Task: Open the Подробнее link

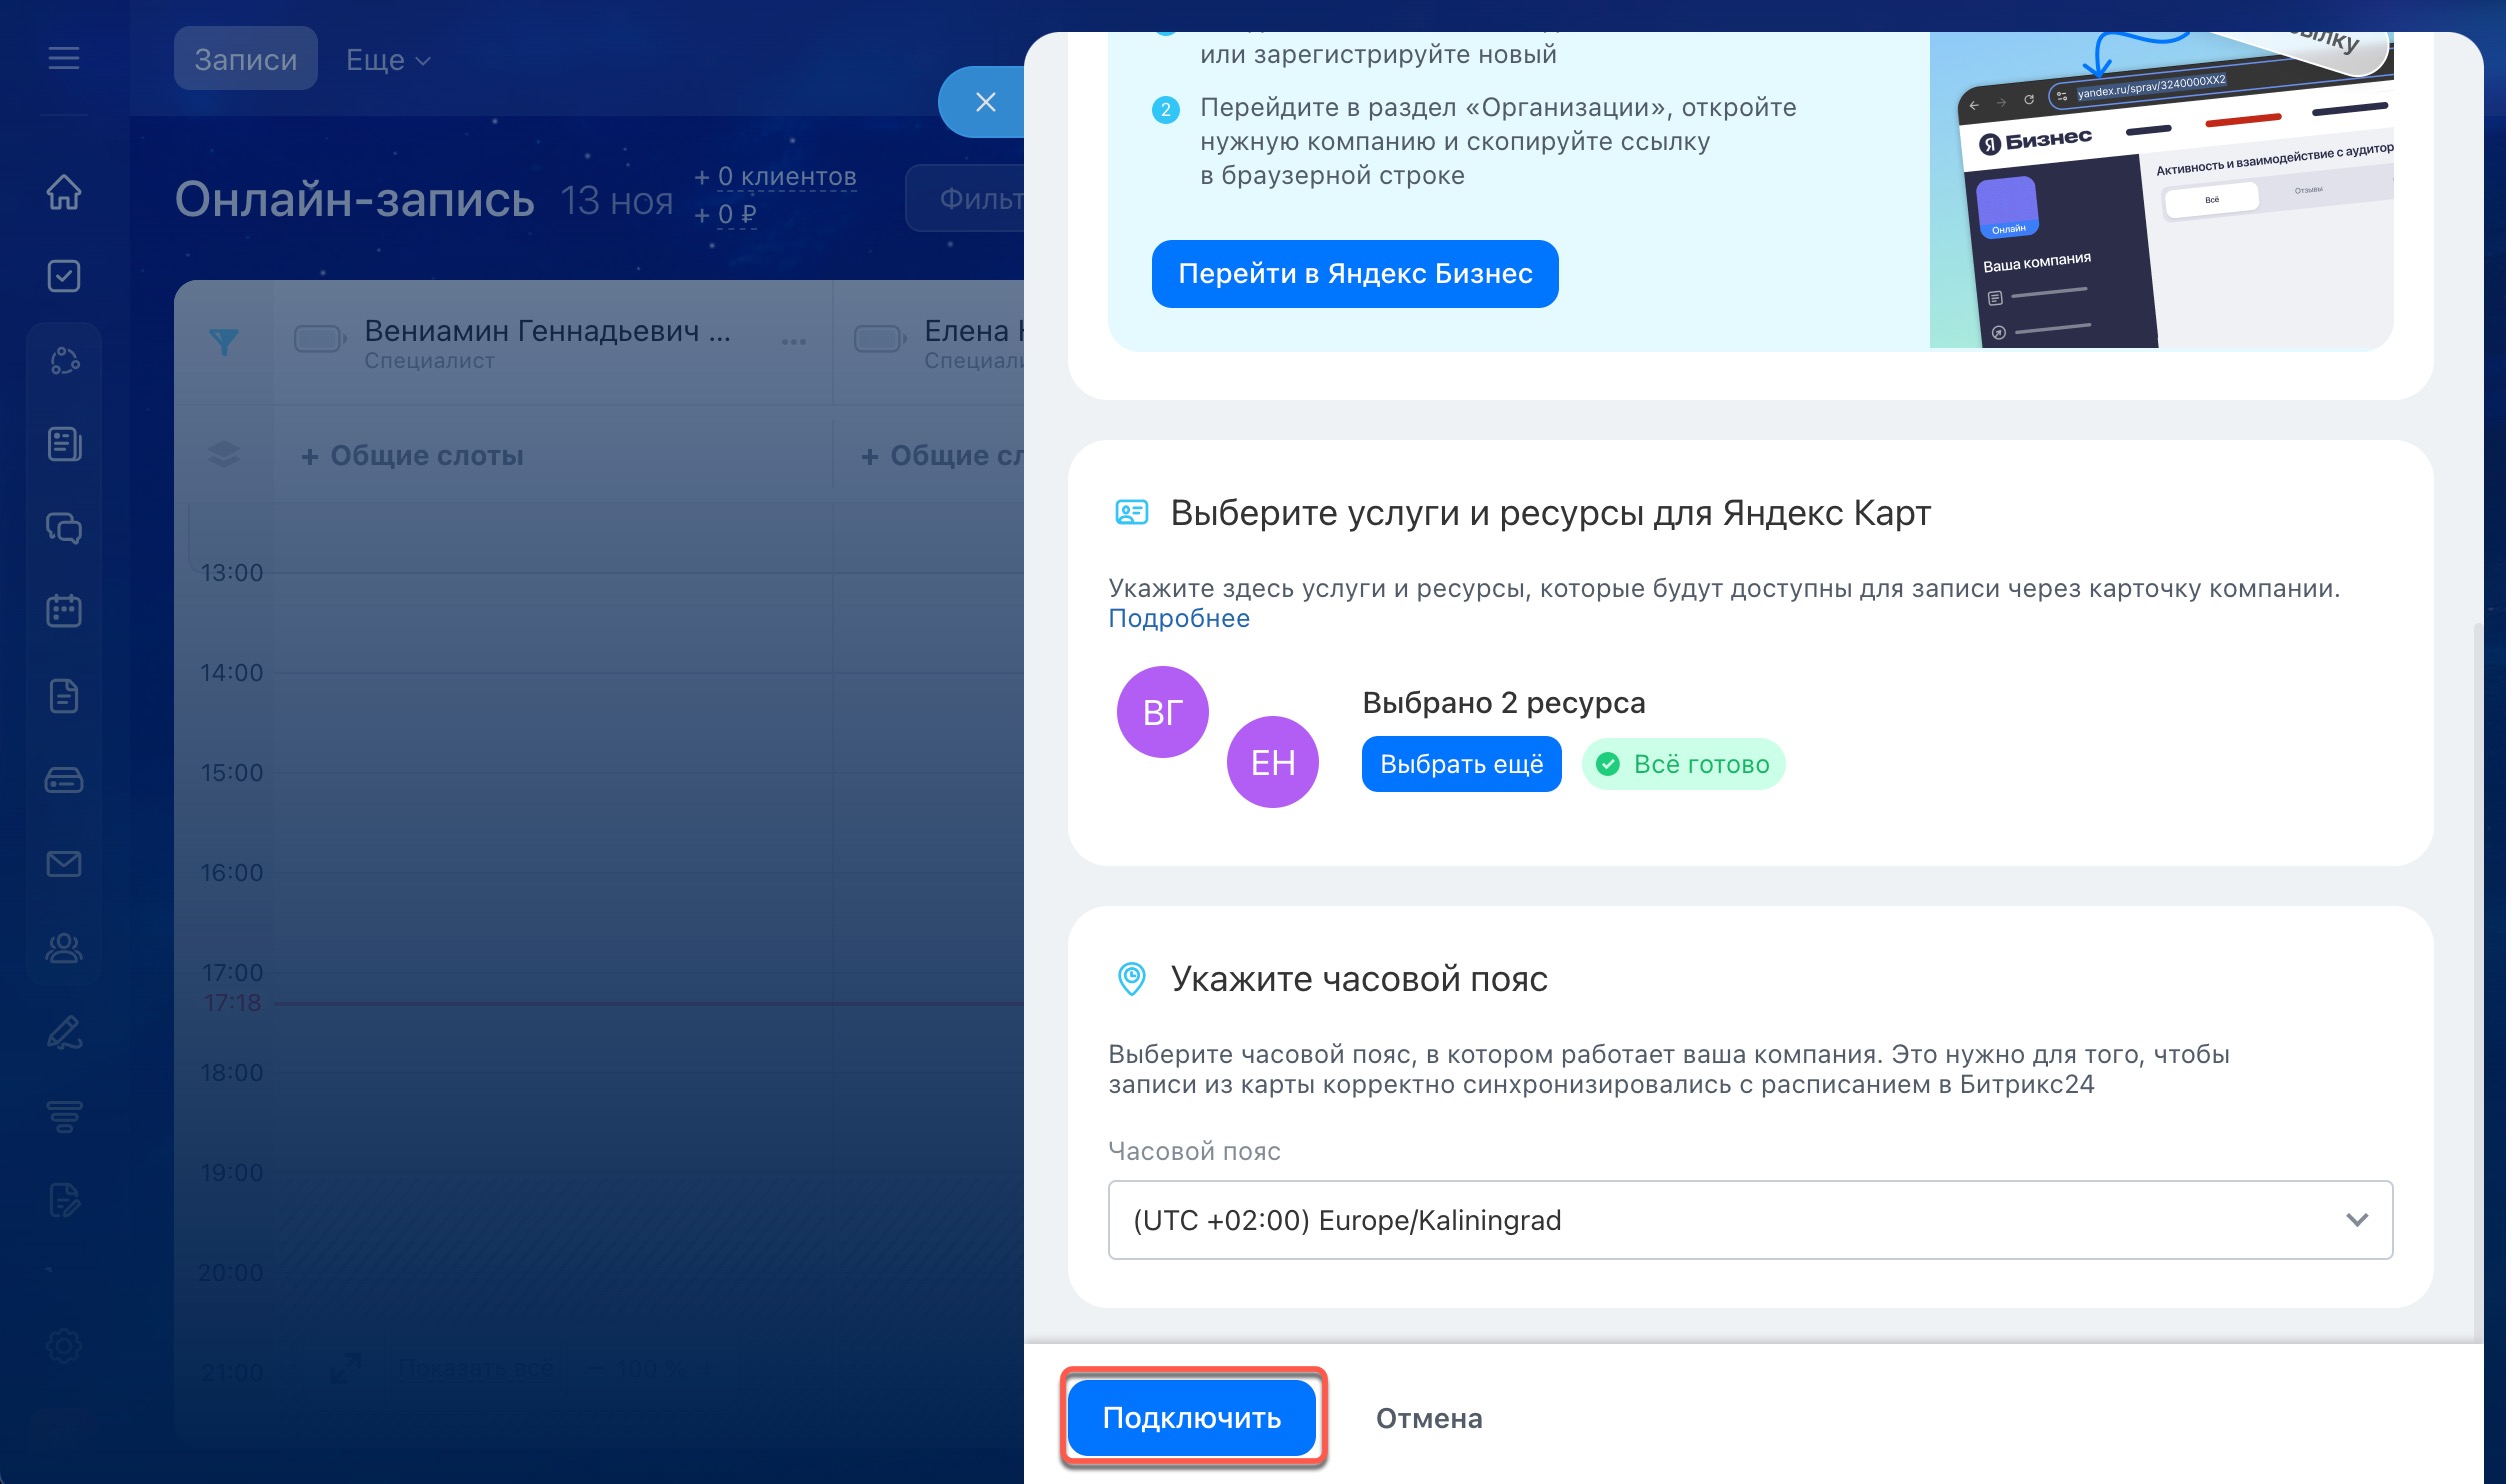Action: coord(1179,618)
